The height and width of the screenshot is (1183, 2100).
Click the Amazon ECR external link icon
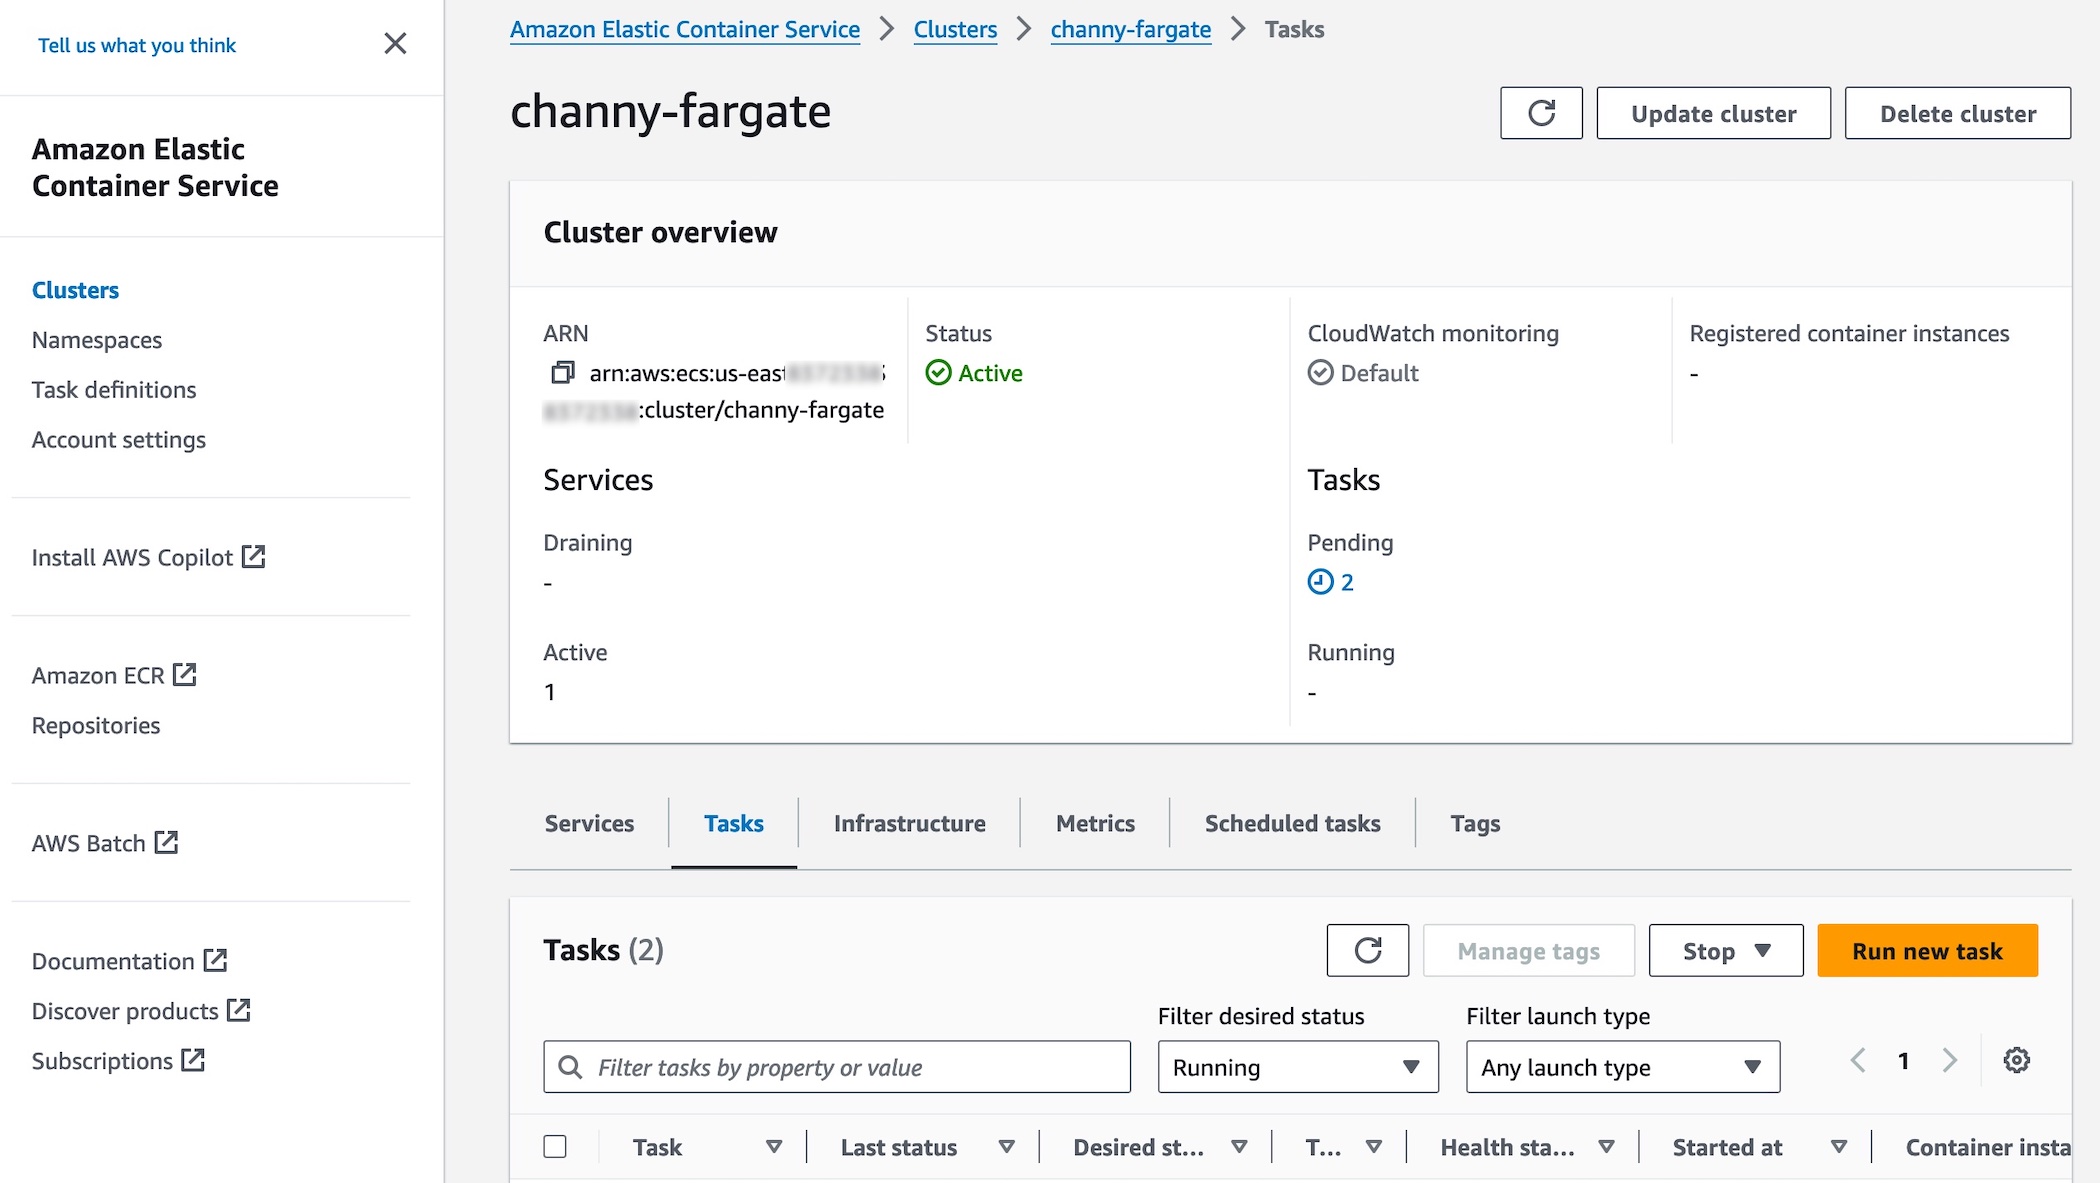[x=185, y=675]
